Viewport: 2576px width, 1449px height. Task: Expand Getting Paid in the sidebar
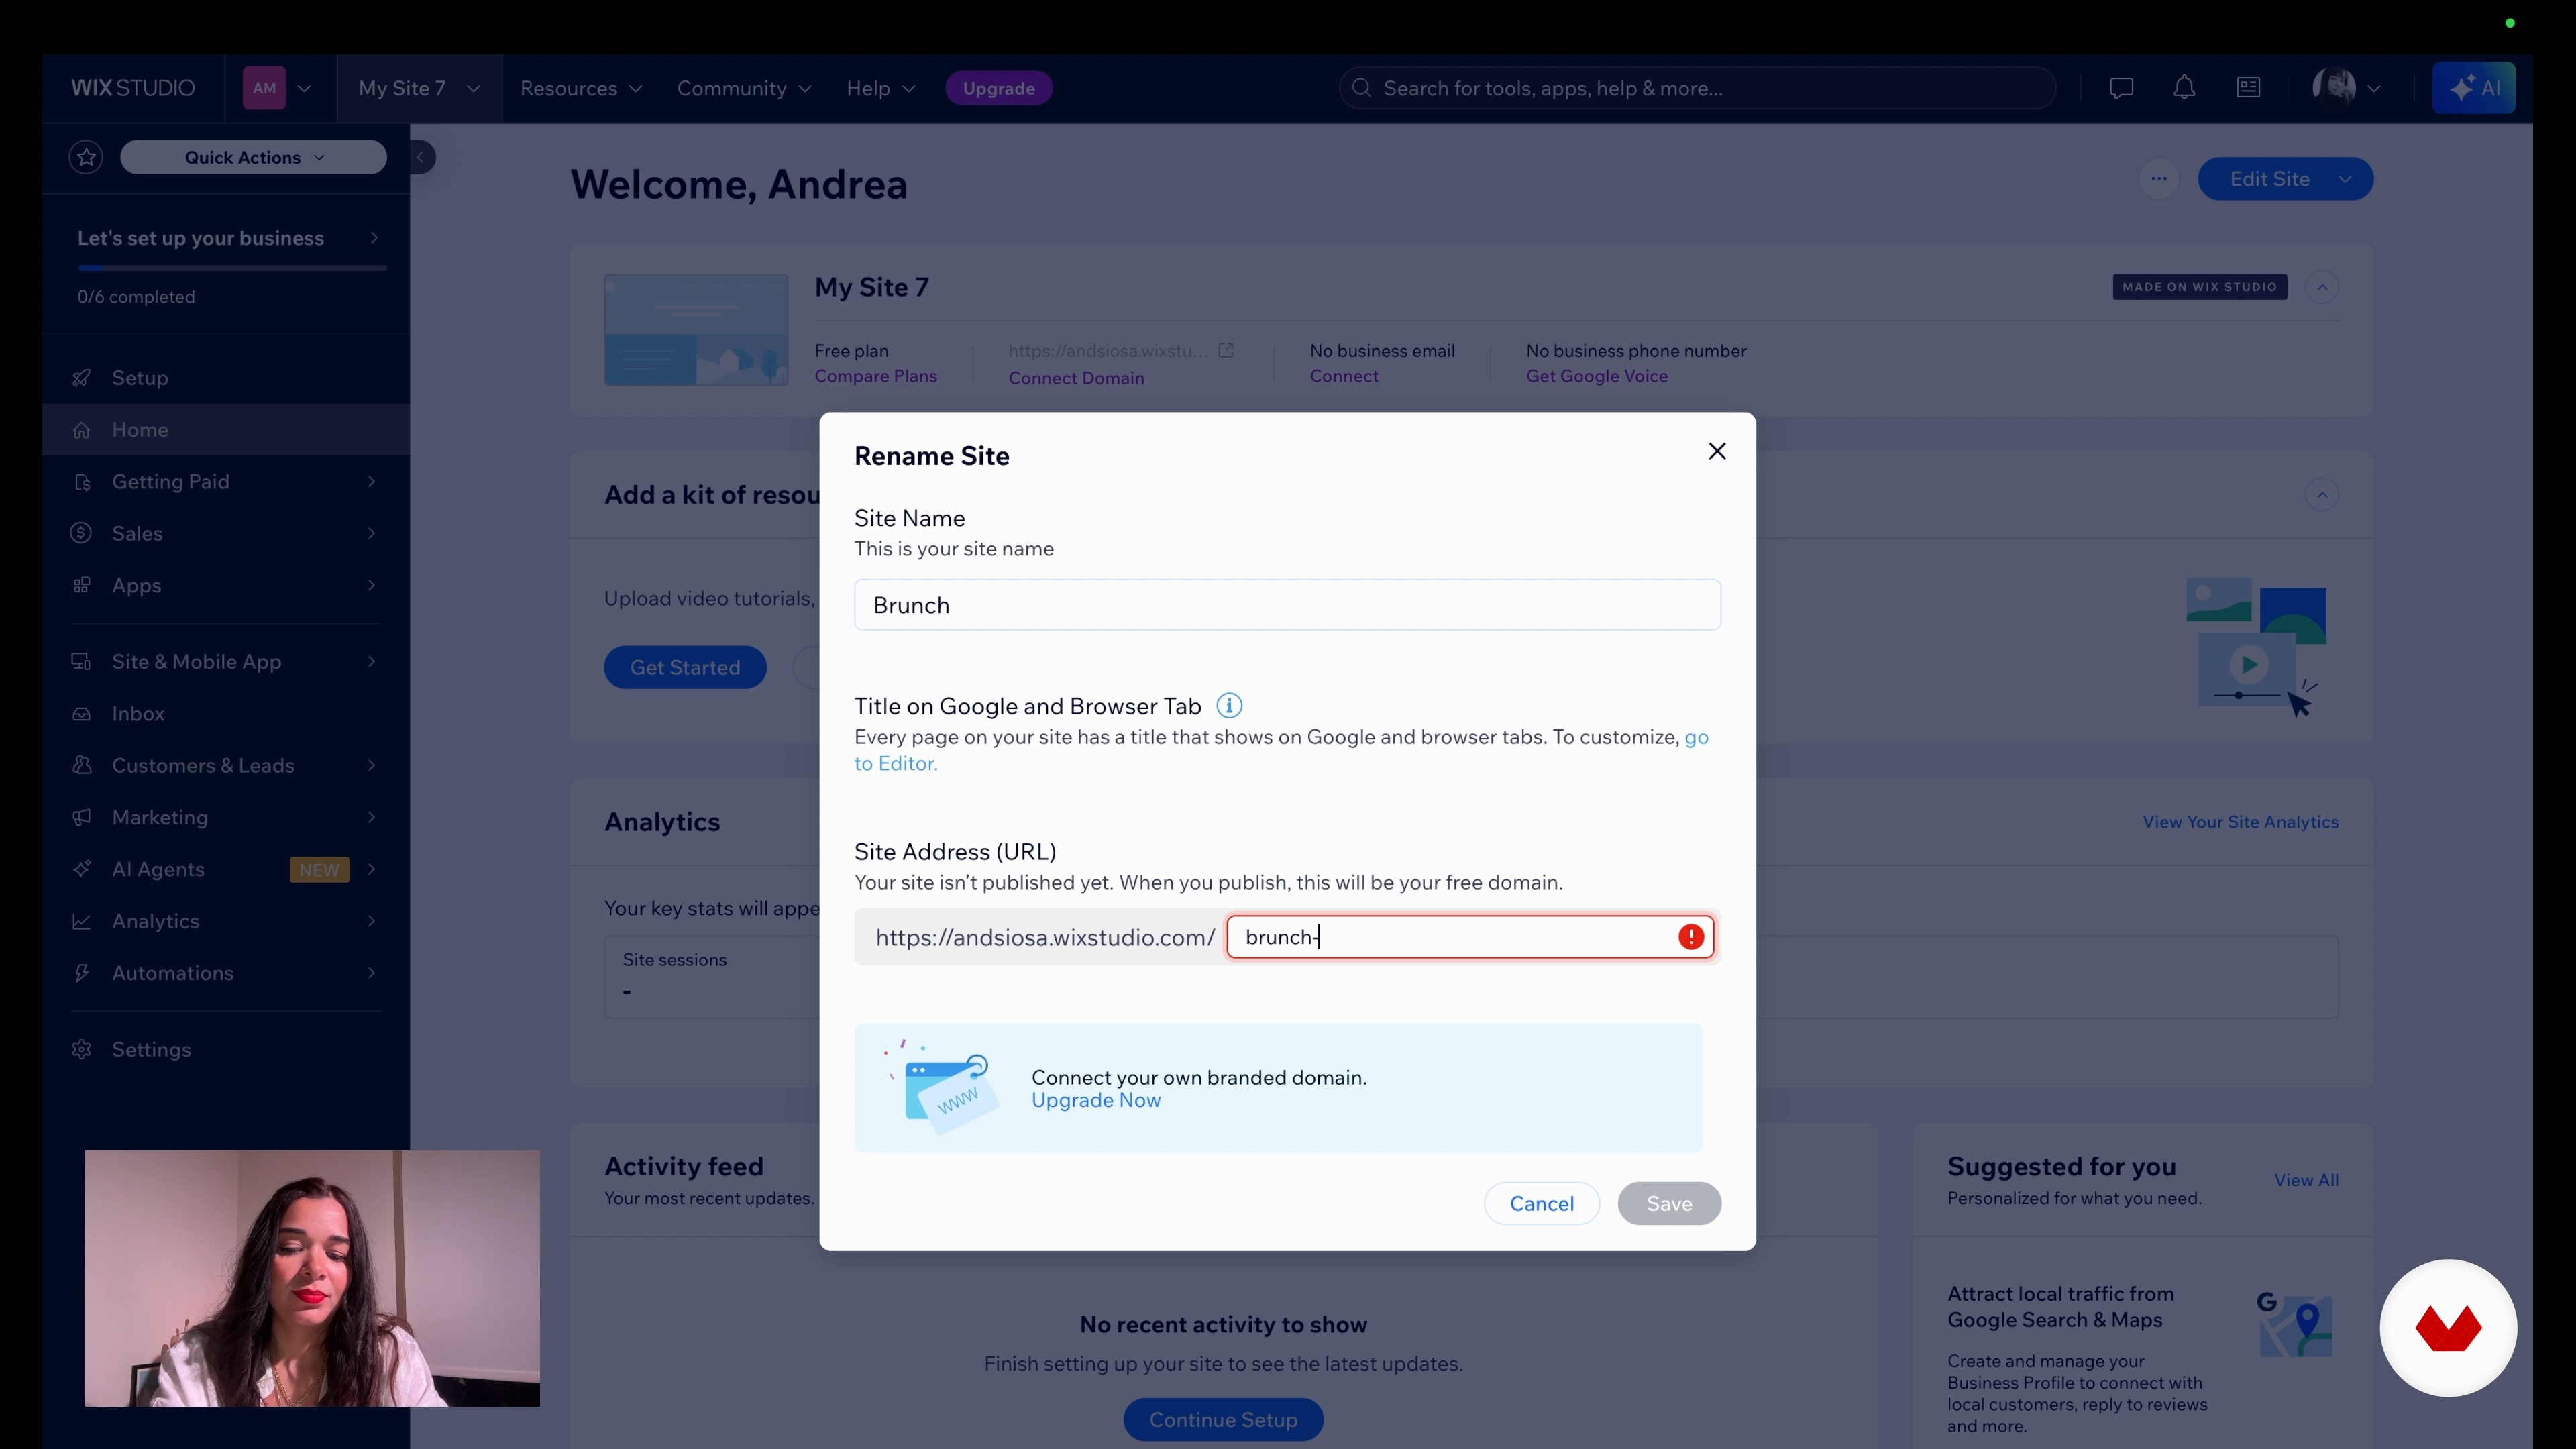tap(226, 482)
